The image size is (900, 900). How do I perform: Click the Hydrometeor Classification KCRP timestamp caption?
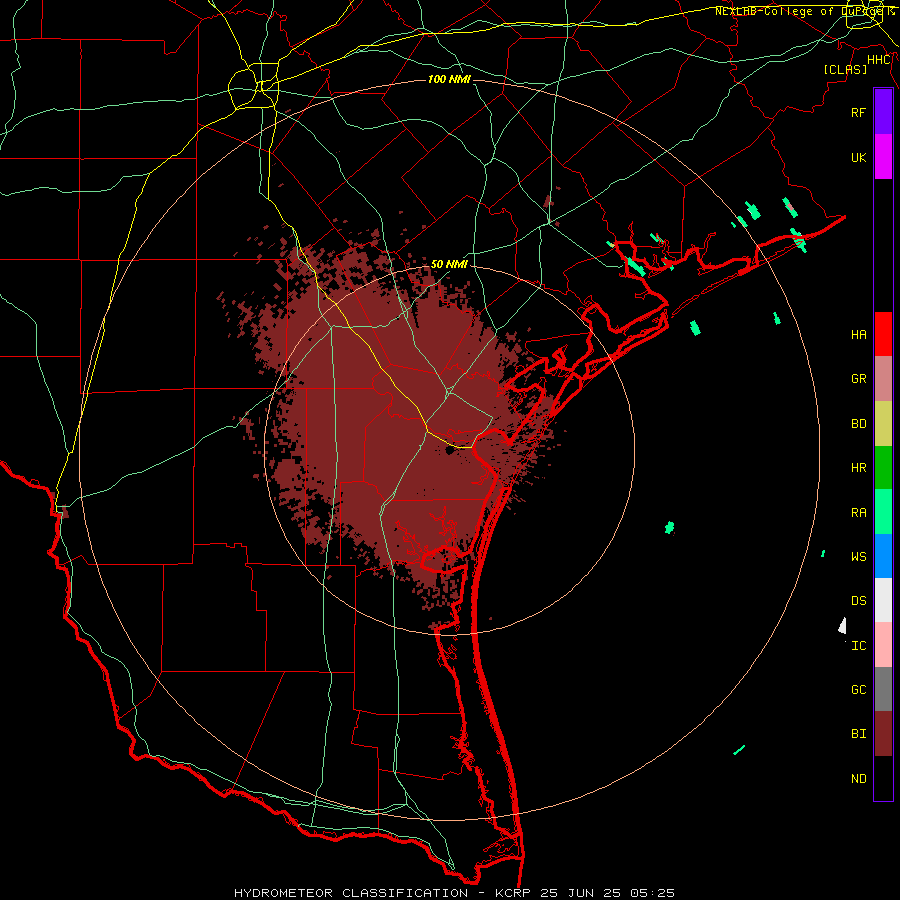(x=454, y=893)
